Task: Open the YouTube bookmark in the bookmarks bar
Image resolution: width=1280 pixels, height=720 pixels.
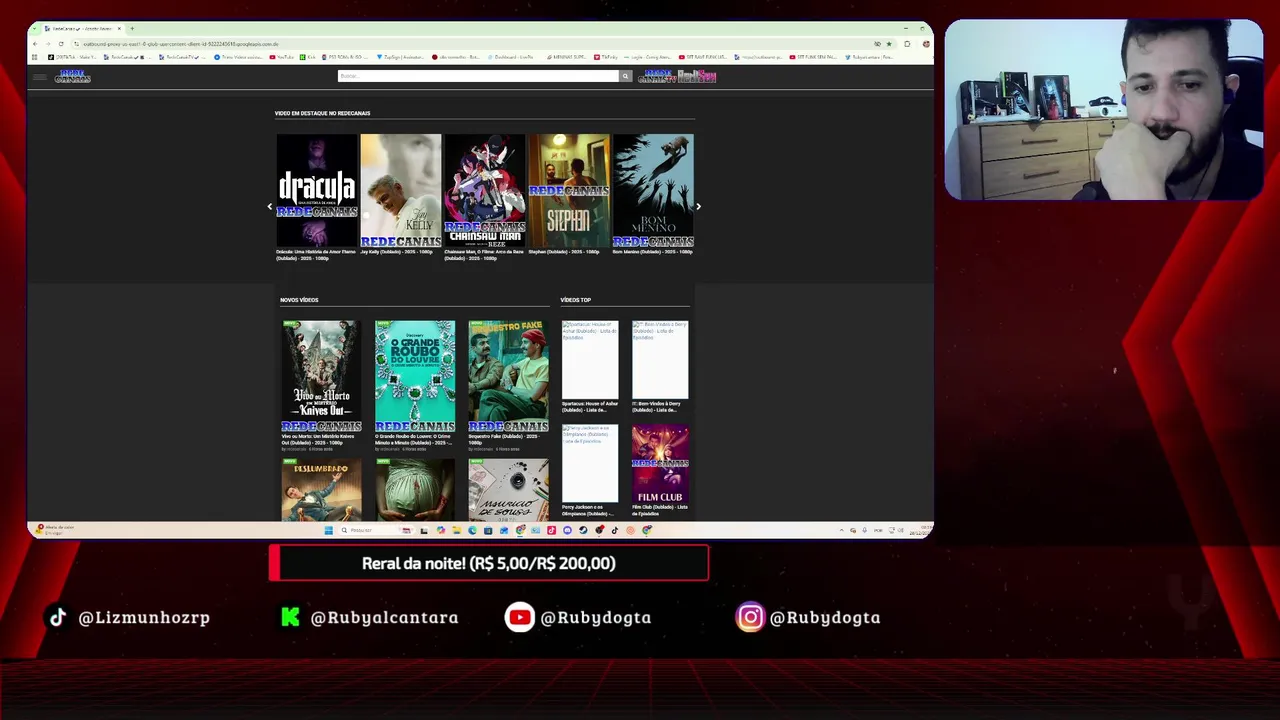Action: pyautogui.click(x=282, y=57)
